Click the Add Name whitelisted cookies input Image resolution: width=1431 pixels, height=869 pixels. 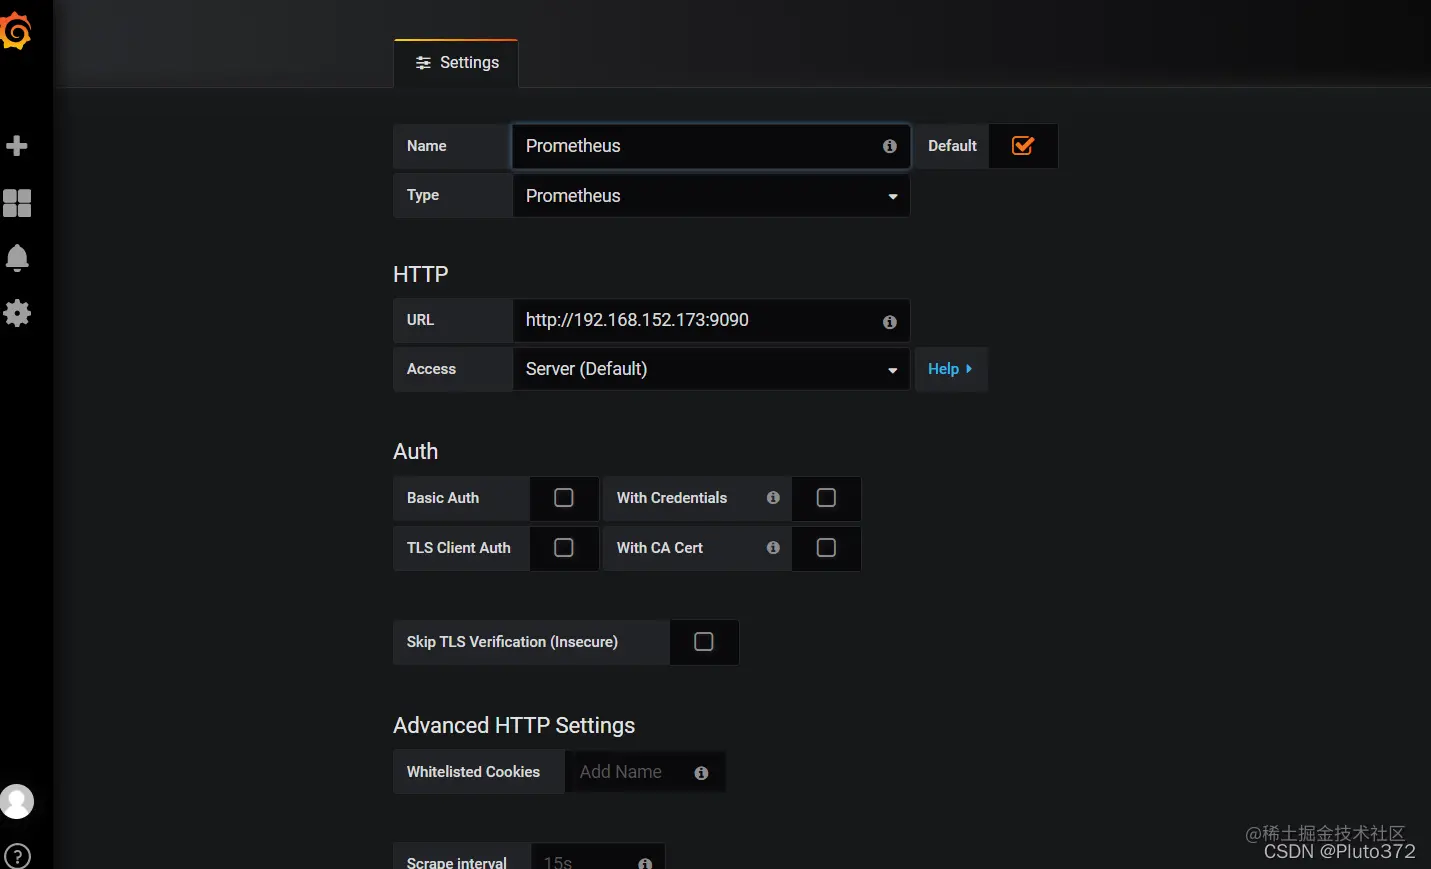pyautogui.click(x=645, y=772)
